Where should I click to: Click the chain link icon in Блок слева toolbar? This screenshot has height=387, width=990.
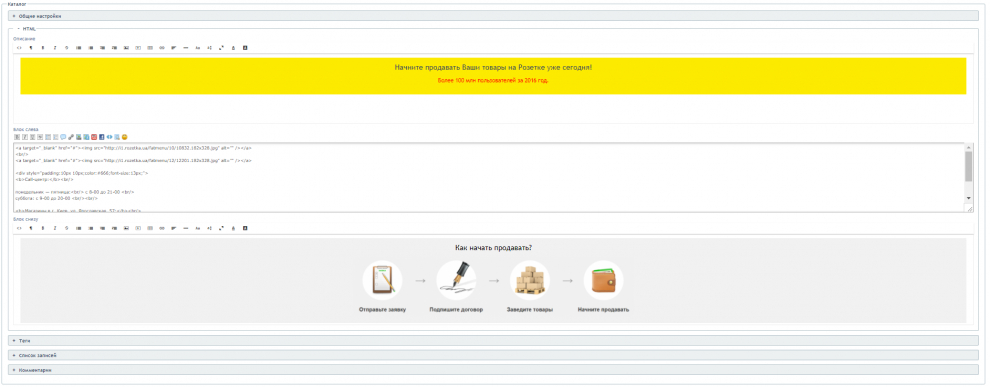[71, 137]
